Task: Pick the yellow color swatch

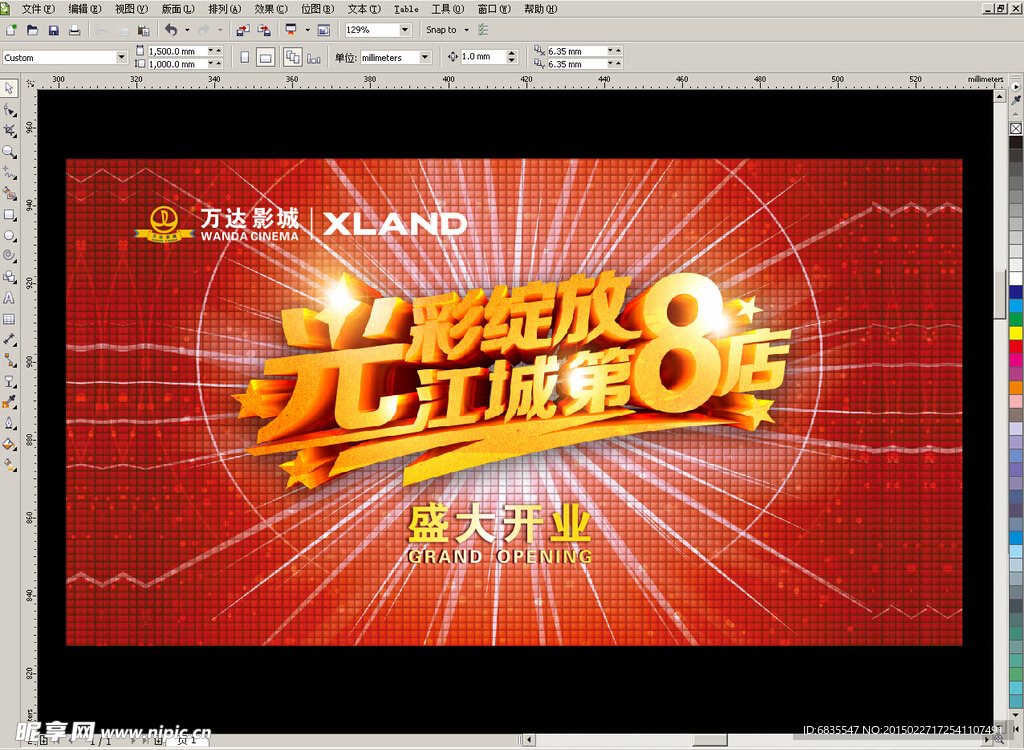Action: click(x=1016, y=333)
